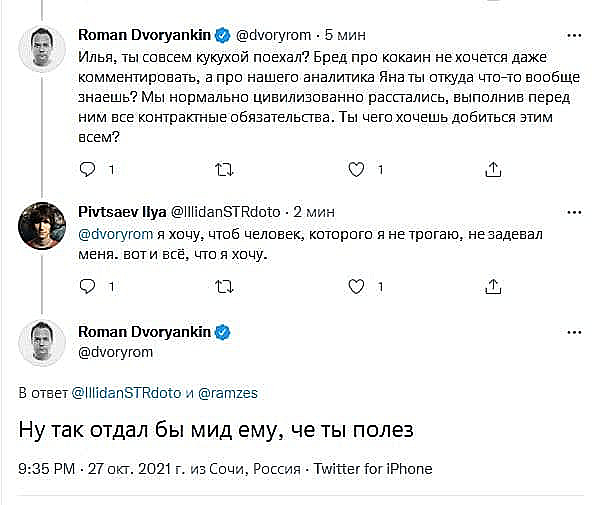Viewport: 599px width, 505px height.
Task: Like Pivtsaev Ilya's tweet
Action: coord(356,286)
